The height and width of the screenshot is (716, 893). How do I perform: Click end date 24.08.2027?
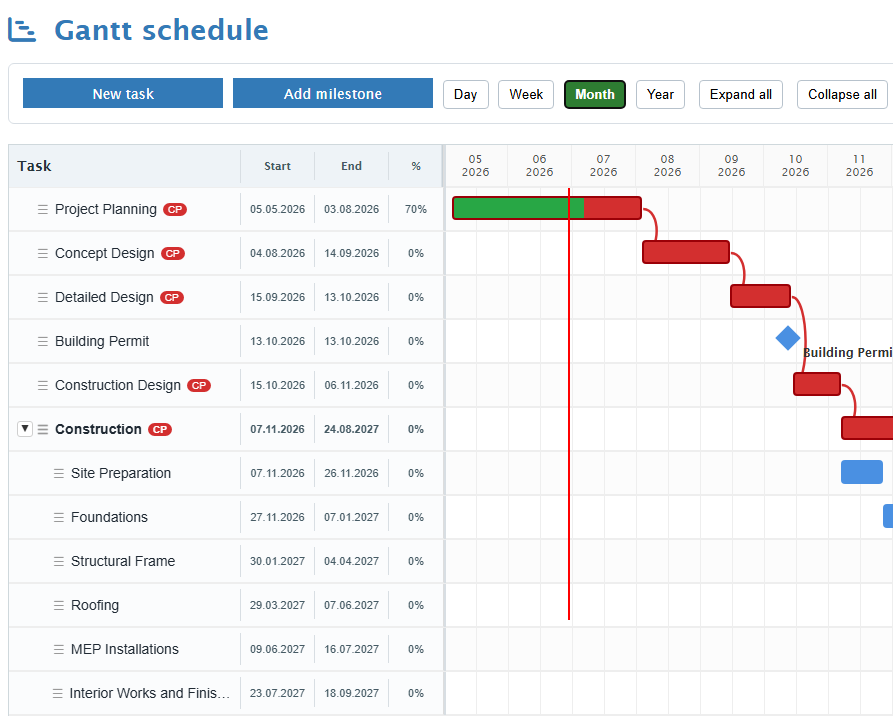click(x=351, y=429)
